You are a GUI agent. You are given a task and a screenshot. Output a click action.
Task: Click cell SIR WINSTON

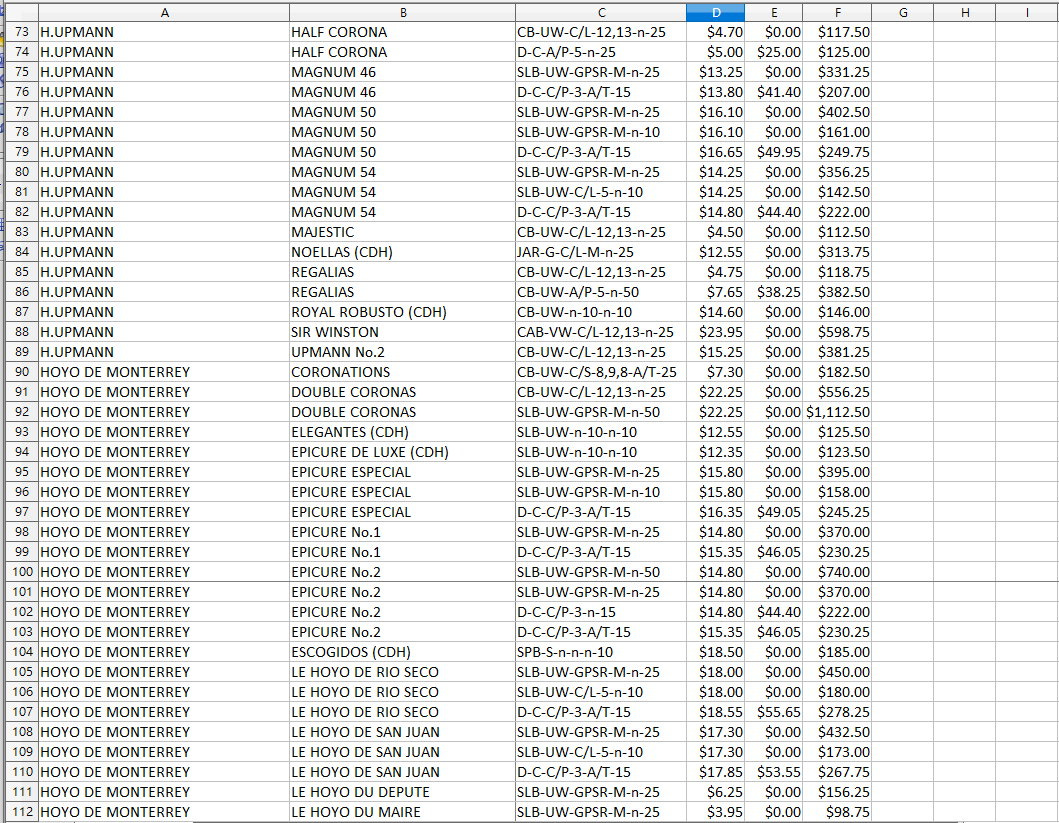(x=403, y=332)
